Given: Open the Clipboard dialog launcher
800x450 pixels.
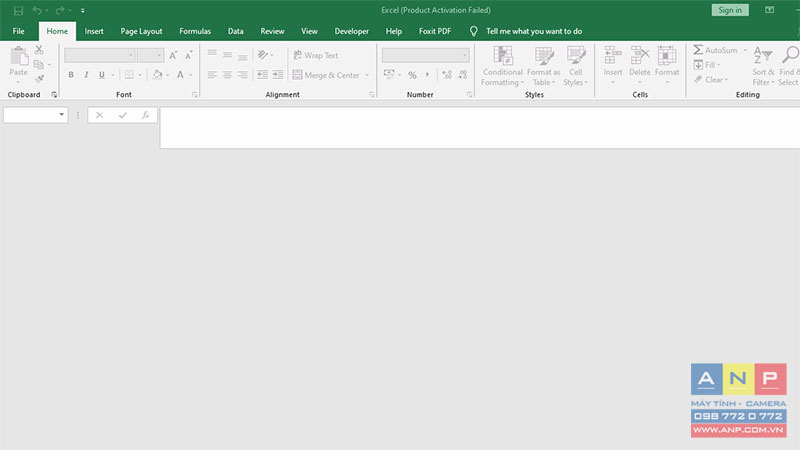Looking at the screenshot, I should click(x=54, y=95).
